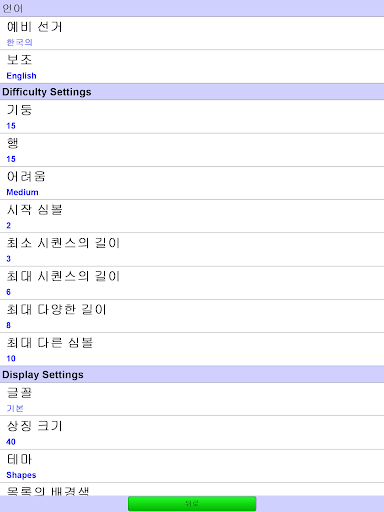Screen dimensions: 384x512
Task: Click the blue Shapes theme value
Action: (21, 475)
